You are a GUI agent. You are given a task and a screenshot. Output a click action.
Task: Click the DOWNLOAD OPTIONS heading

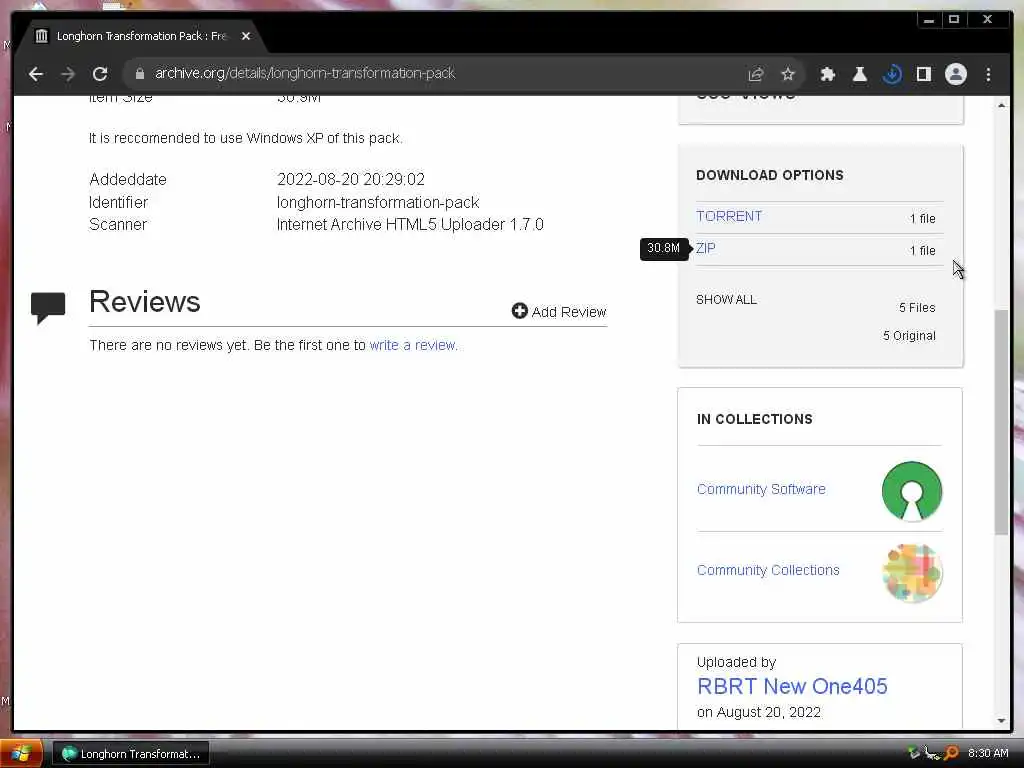click(770, 175)
